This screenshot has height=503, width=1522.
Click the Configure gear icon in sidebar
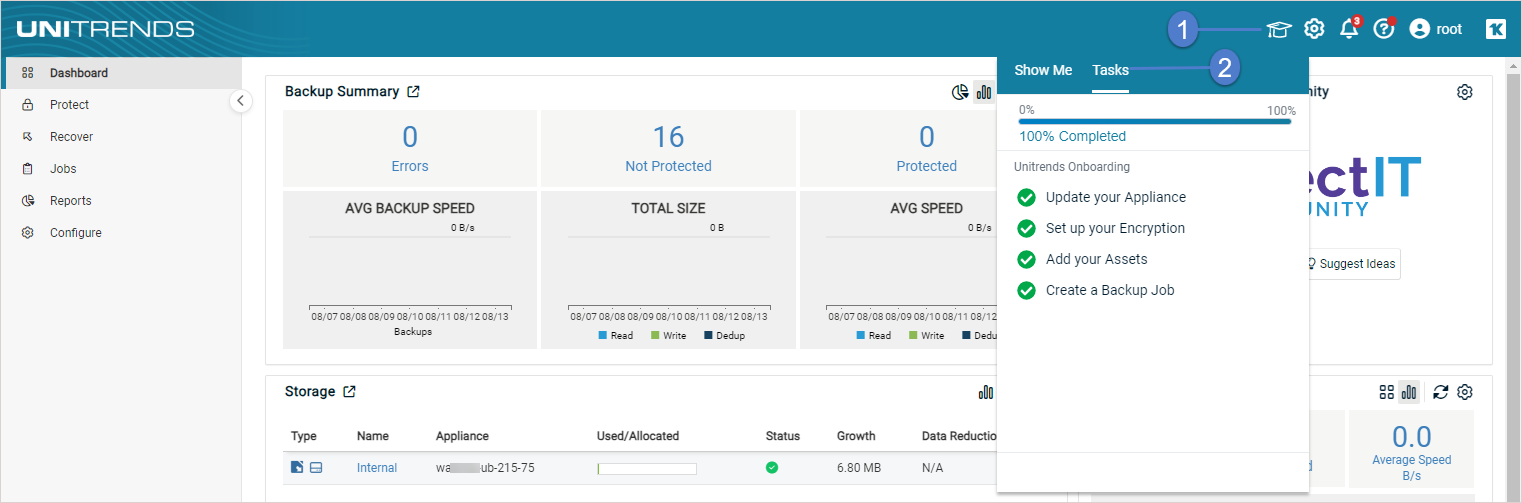tap(28, 233)
